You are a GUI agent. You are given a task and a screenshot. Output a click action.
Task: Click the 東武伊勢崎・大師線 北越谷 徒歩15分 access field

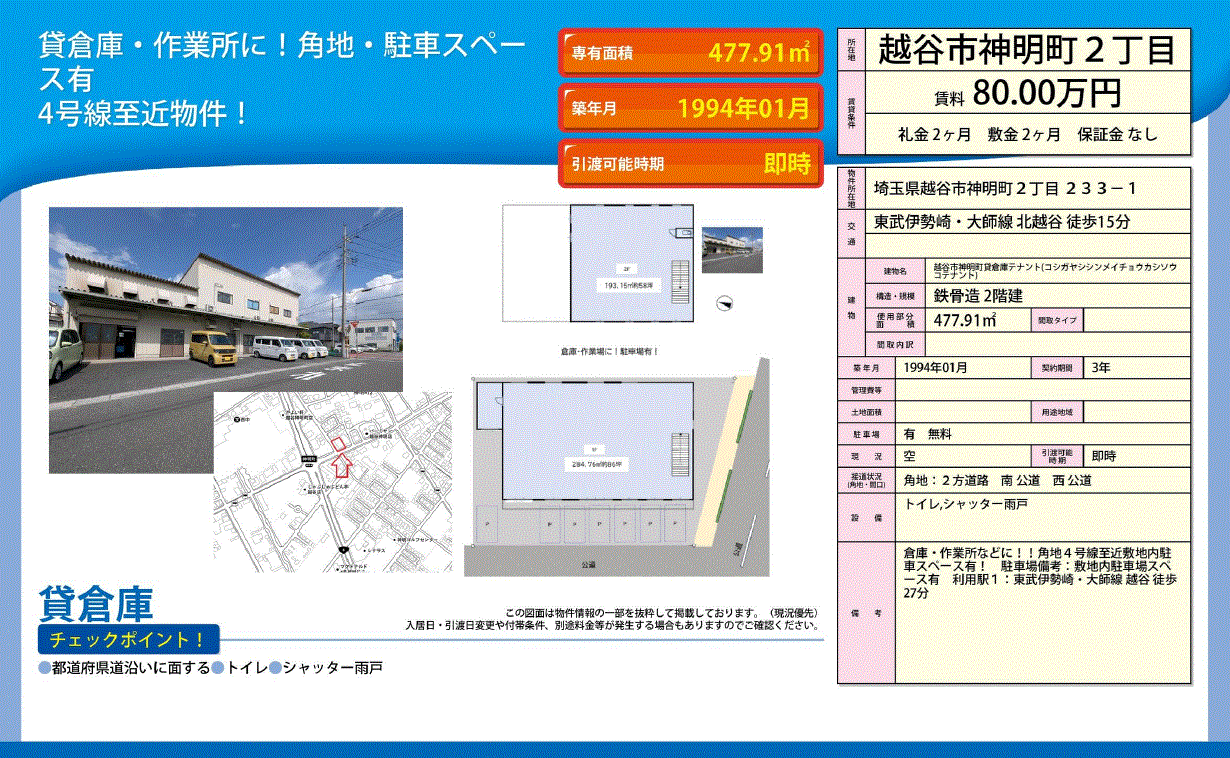(x=1025, y=222)
